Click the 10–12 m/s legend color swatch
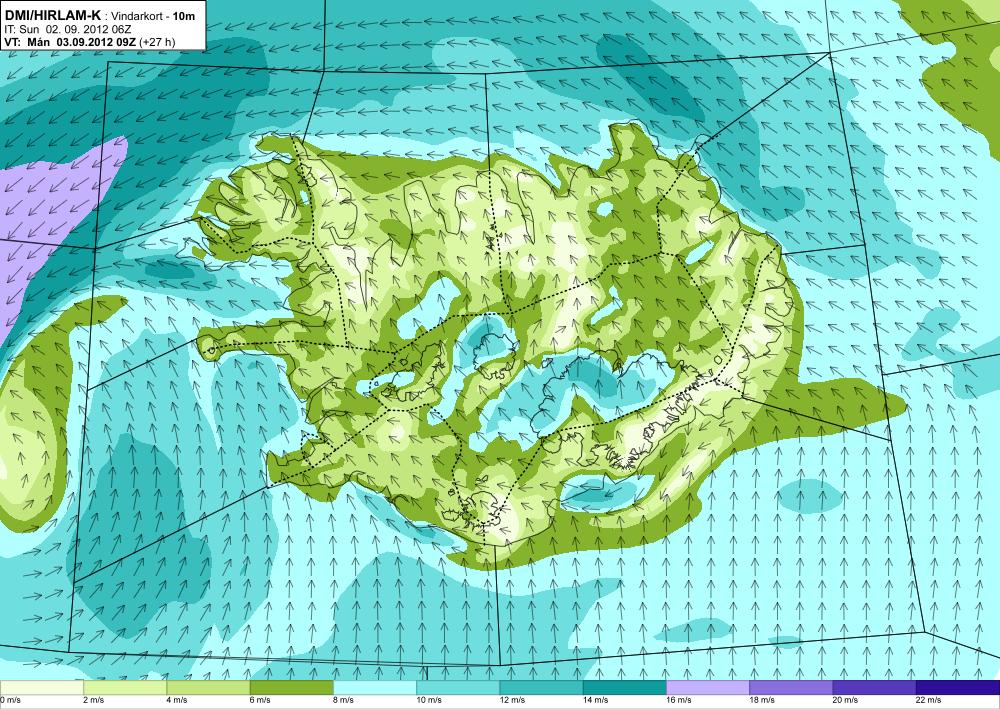 tap(458, 688)
